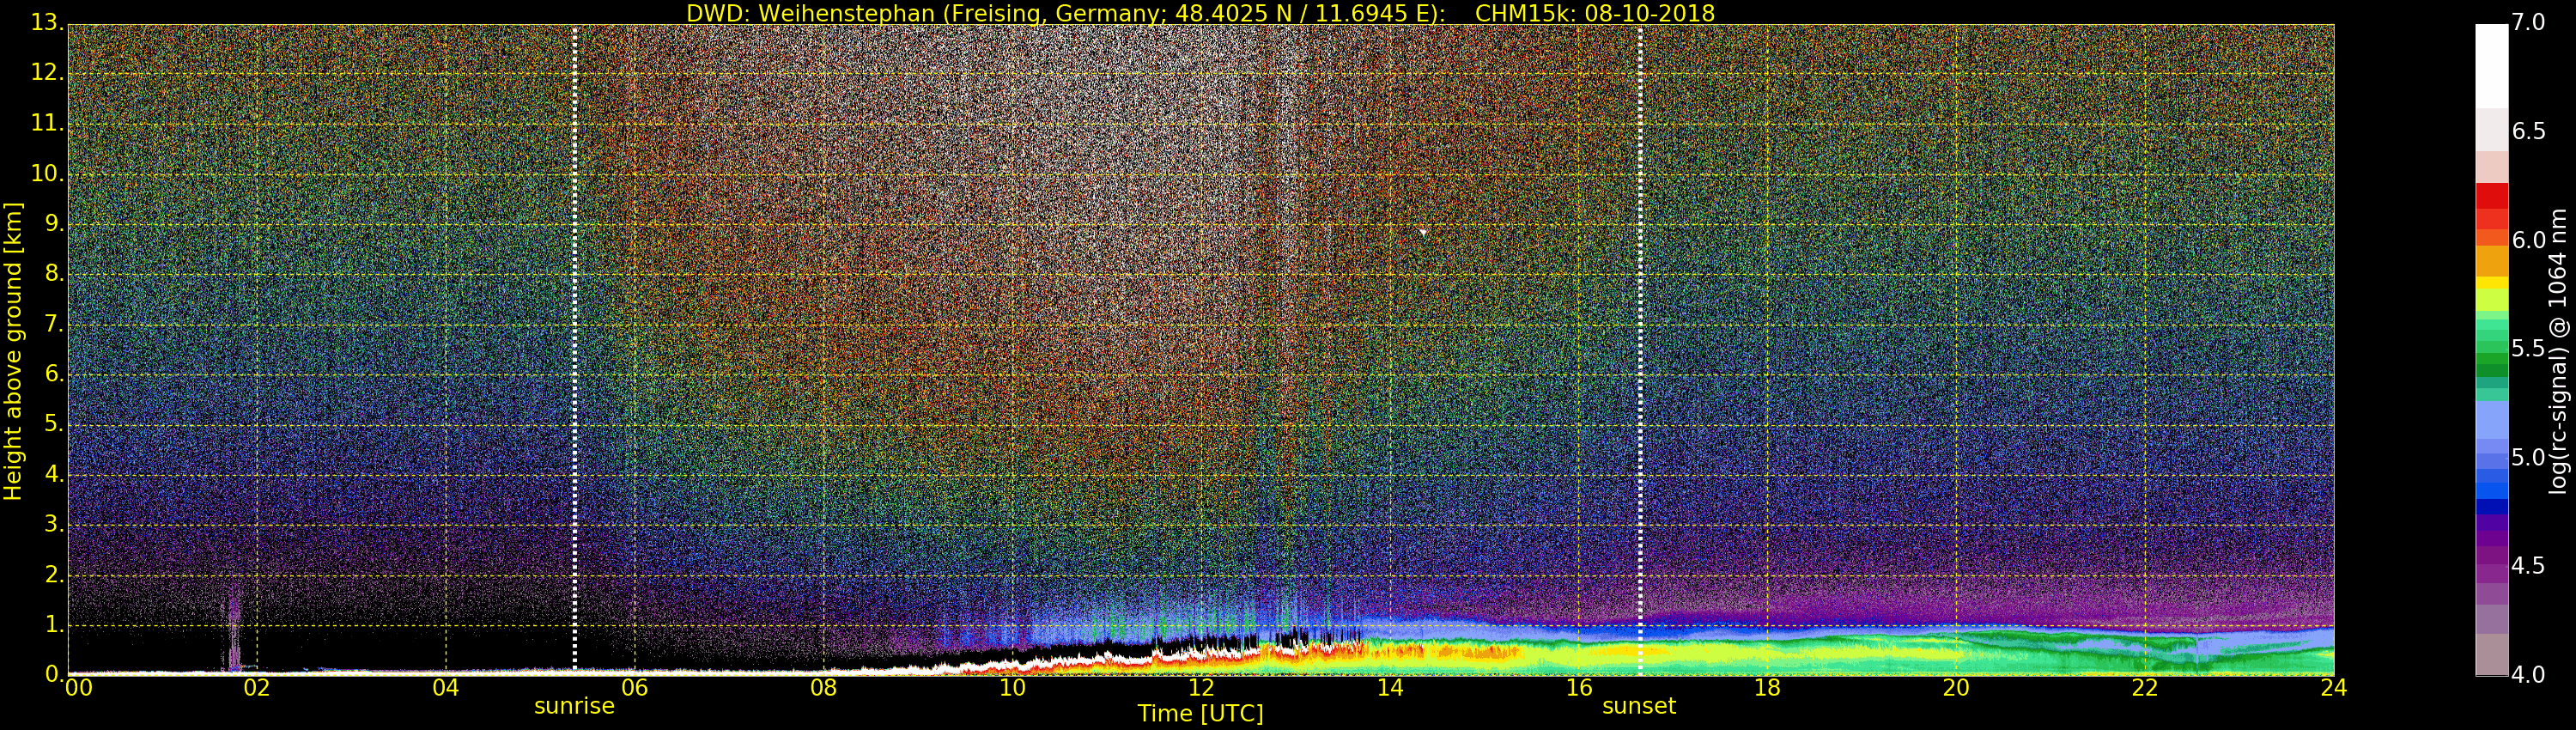The width and height of the screenshot is (2576, 730).
Task: Click the 'log(rc-signal) @ 1064 nm' colorbar label
Action: (2560, 350)
